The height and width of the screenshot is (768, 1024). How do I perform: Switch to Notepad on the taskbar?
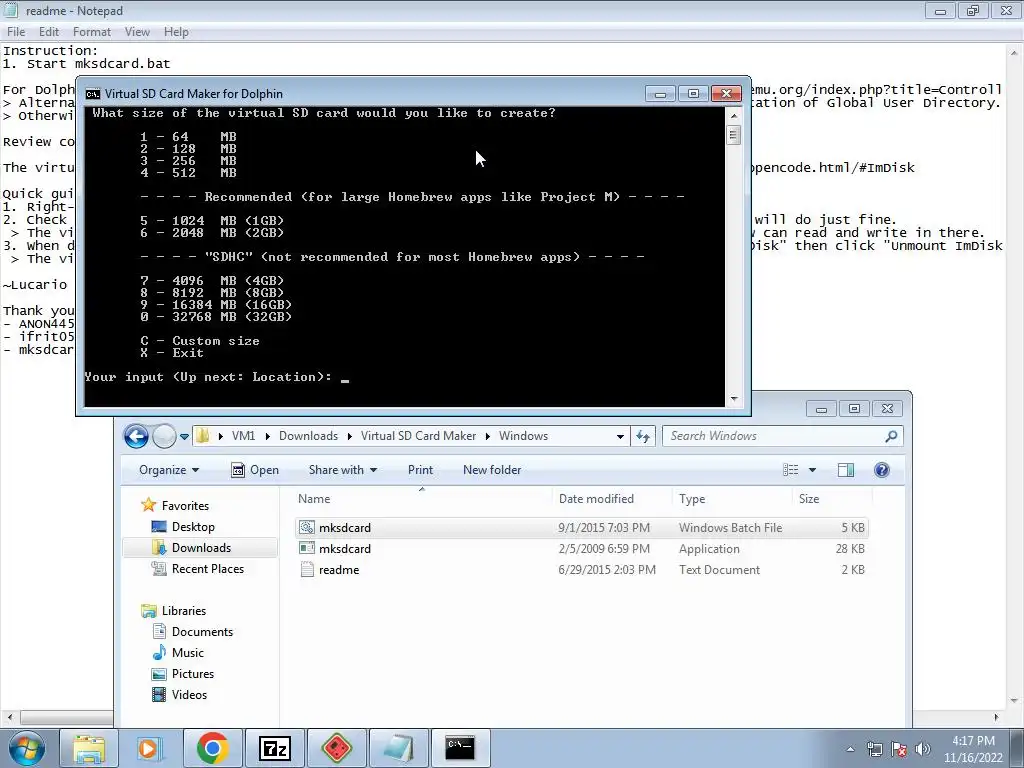pyautogui.click(x=398, y=748)
